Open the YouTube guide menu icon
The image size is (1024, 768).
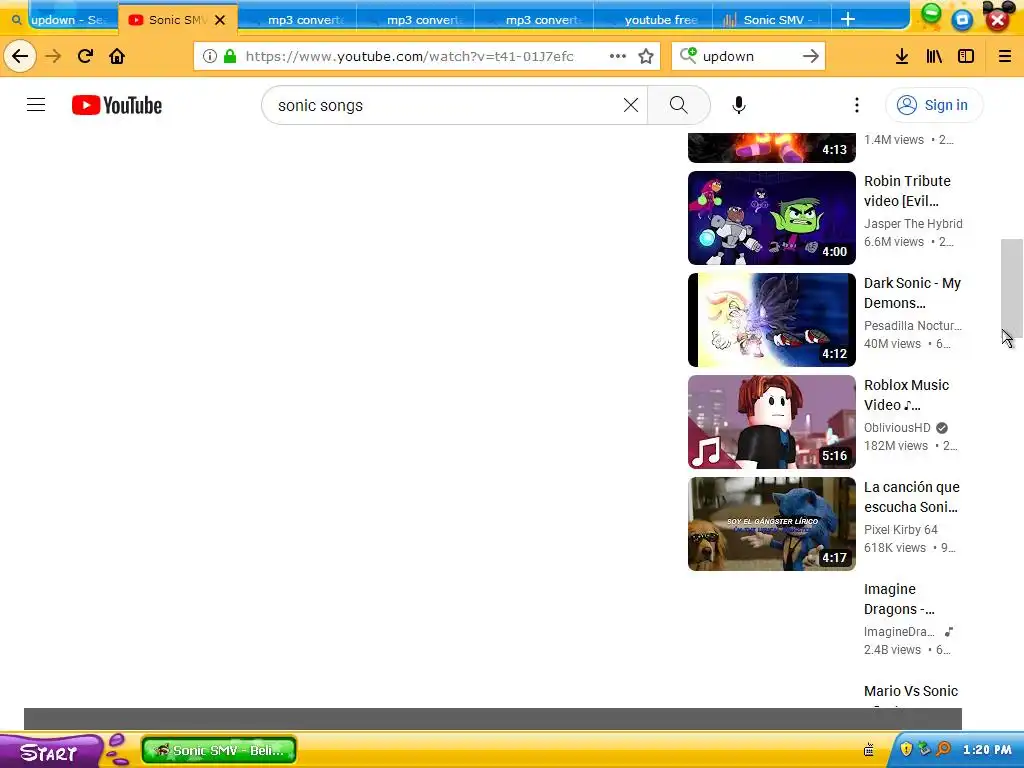point(36,104)
